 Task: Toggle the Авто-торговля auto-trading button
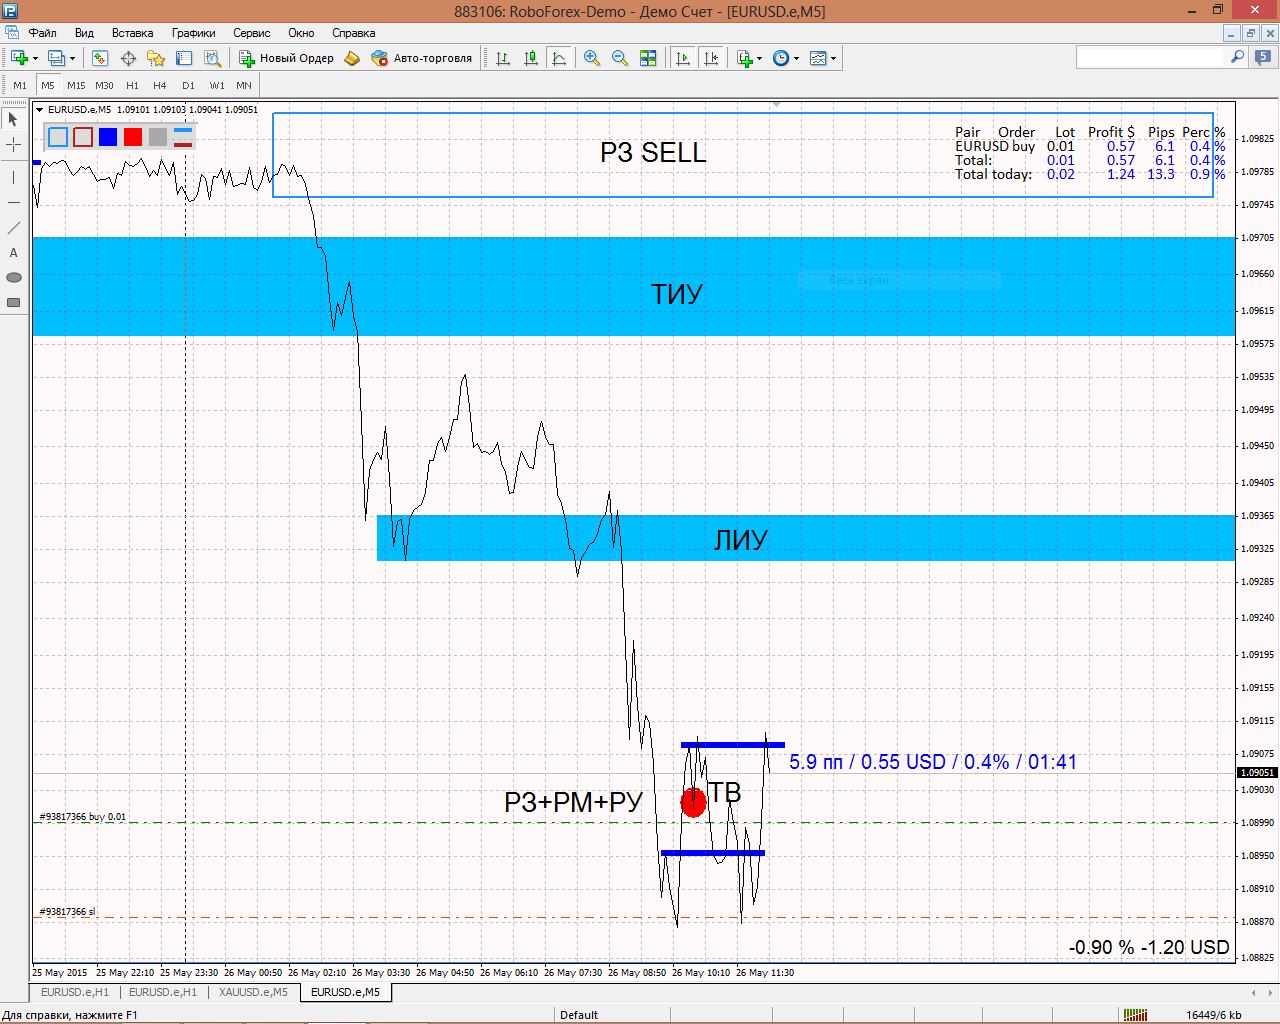pos(421,58)
